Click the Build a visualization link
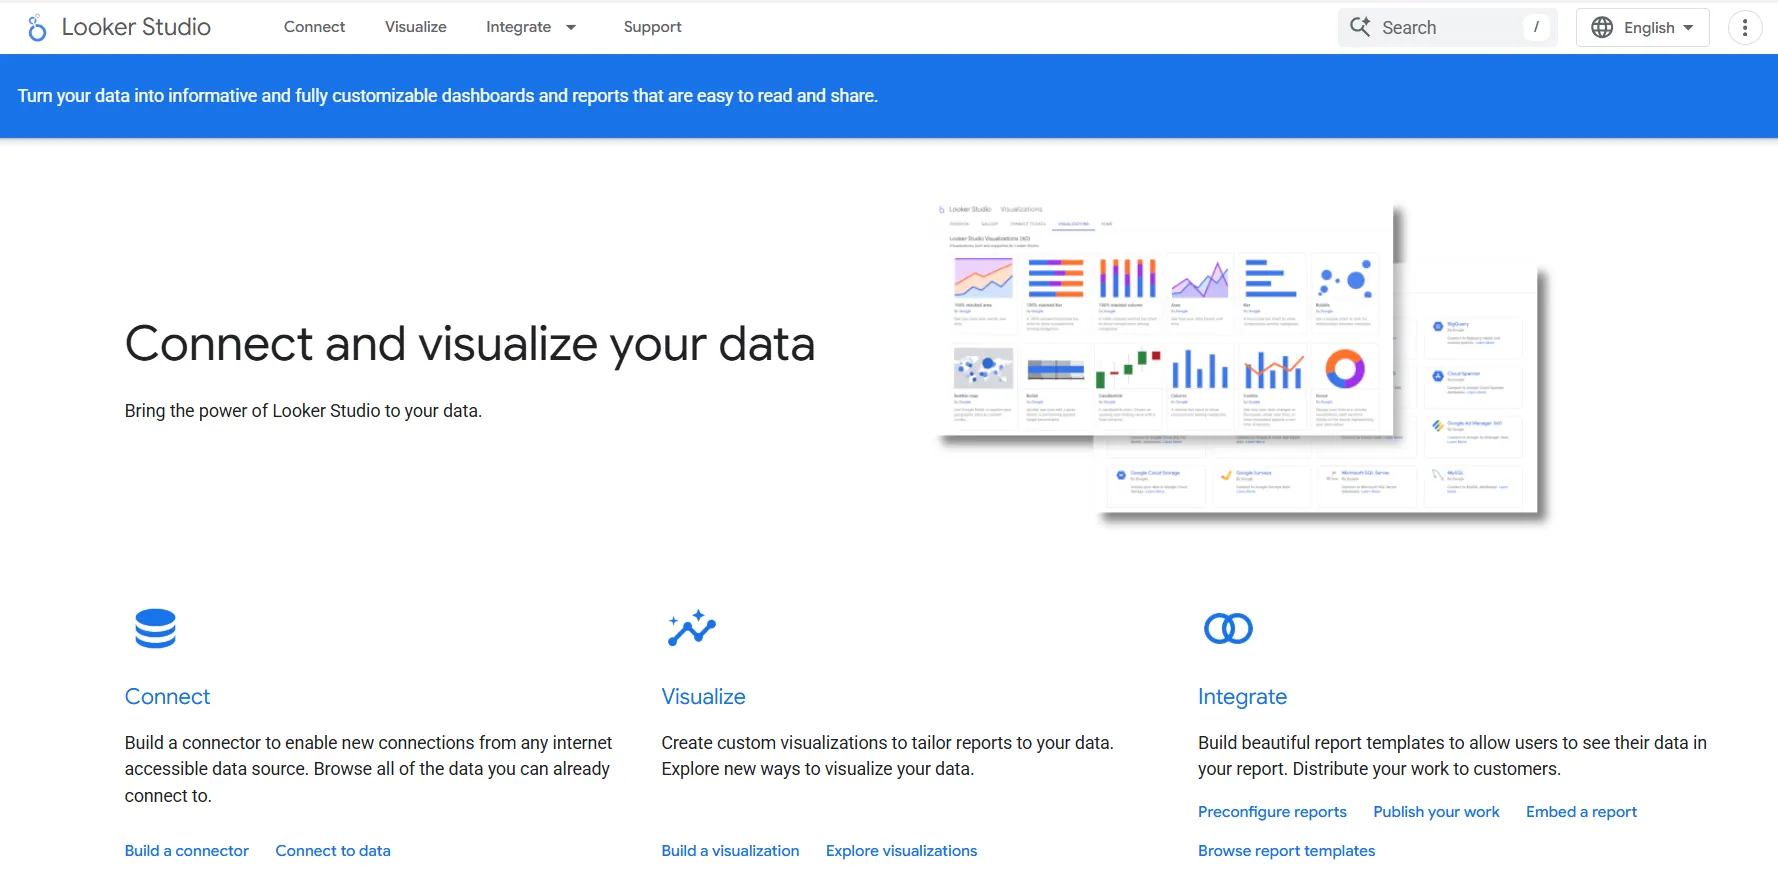 point(730,851)
